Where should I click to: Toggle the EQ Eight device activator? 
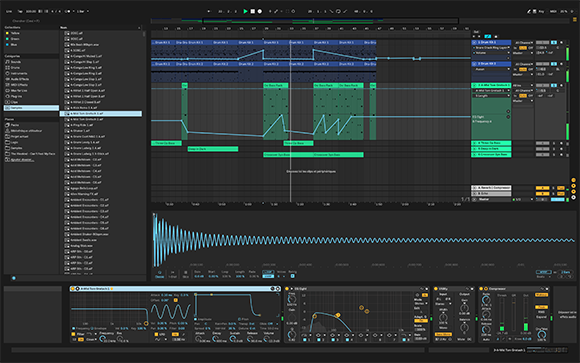pos(287,289)
